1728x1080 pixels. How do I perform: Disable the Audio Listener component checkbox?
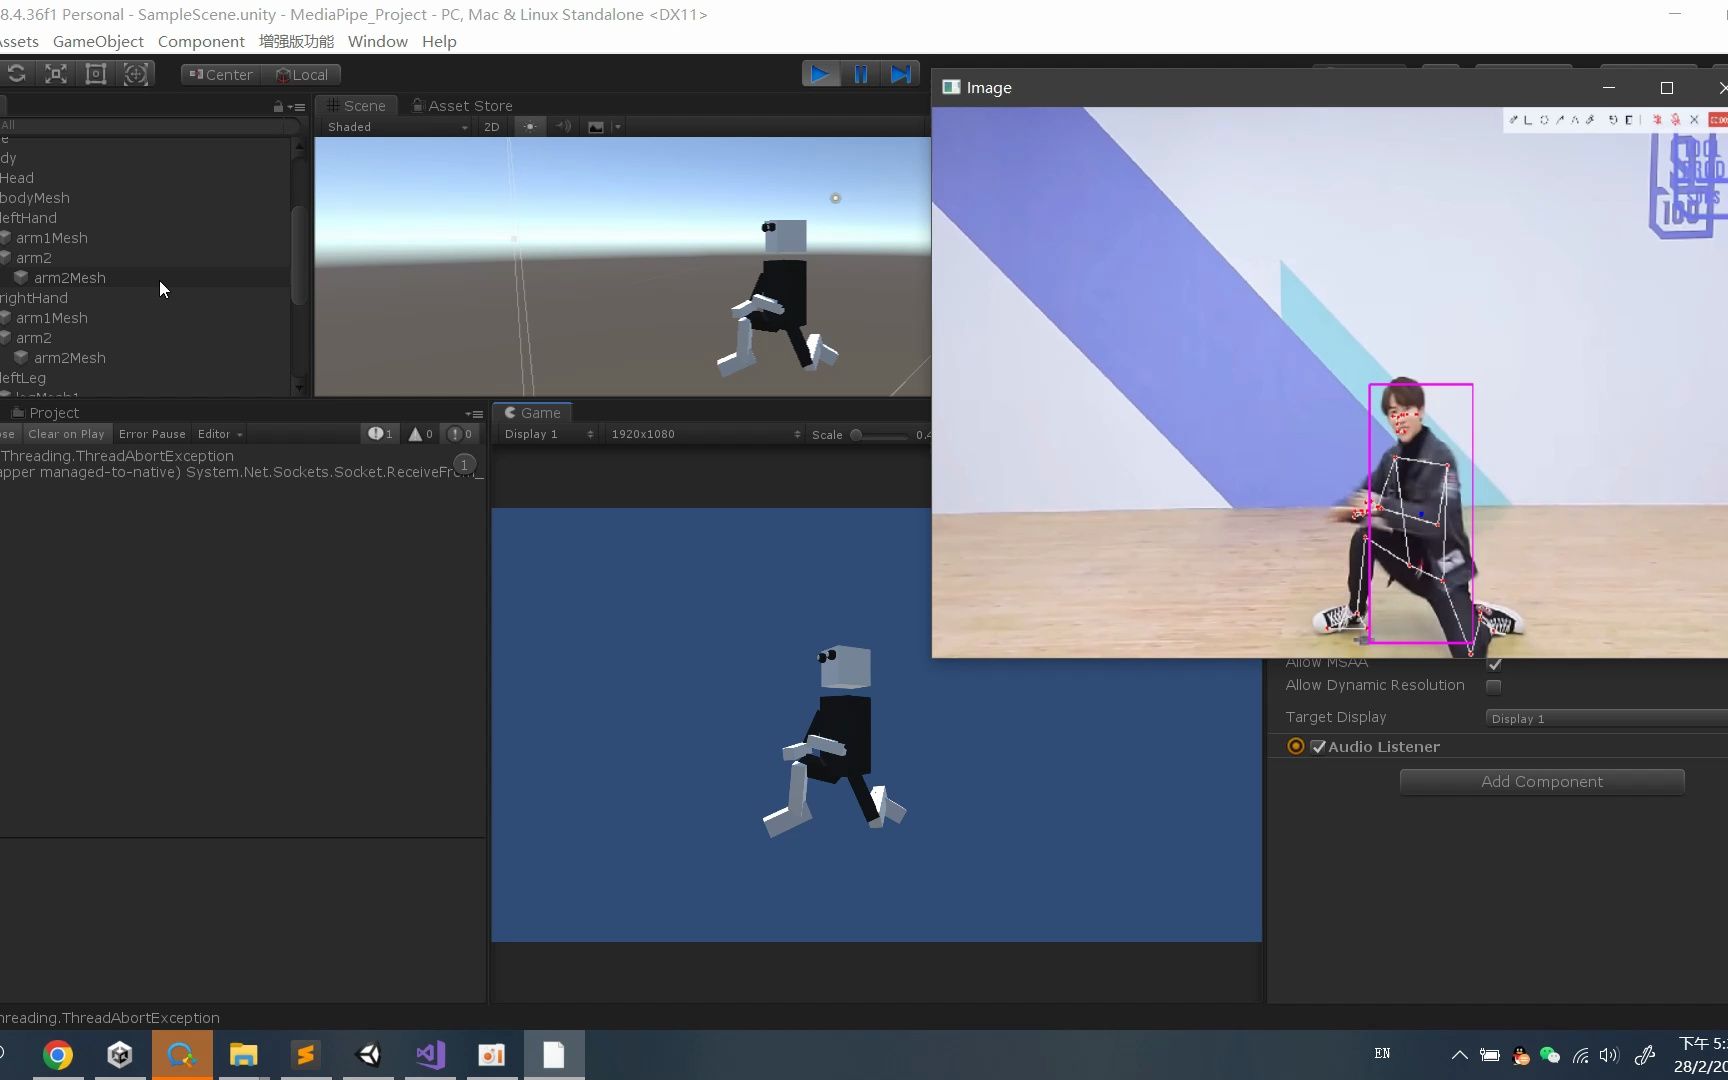pyautogui.click(x=1318, y=746)
